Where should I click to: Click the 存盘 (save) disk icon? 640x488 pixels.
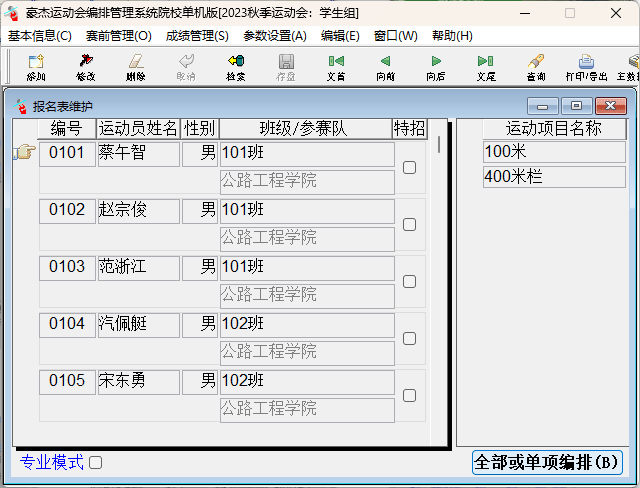pos(286,67)
